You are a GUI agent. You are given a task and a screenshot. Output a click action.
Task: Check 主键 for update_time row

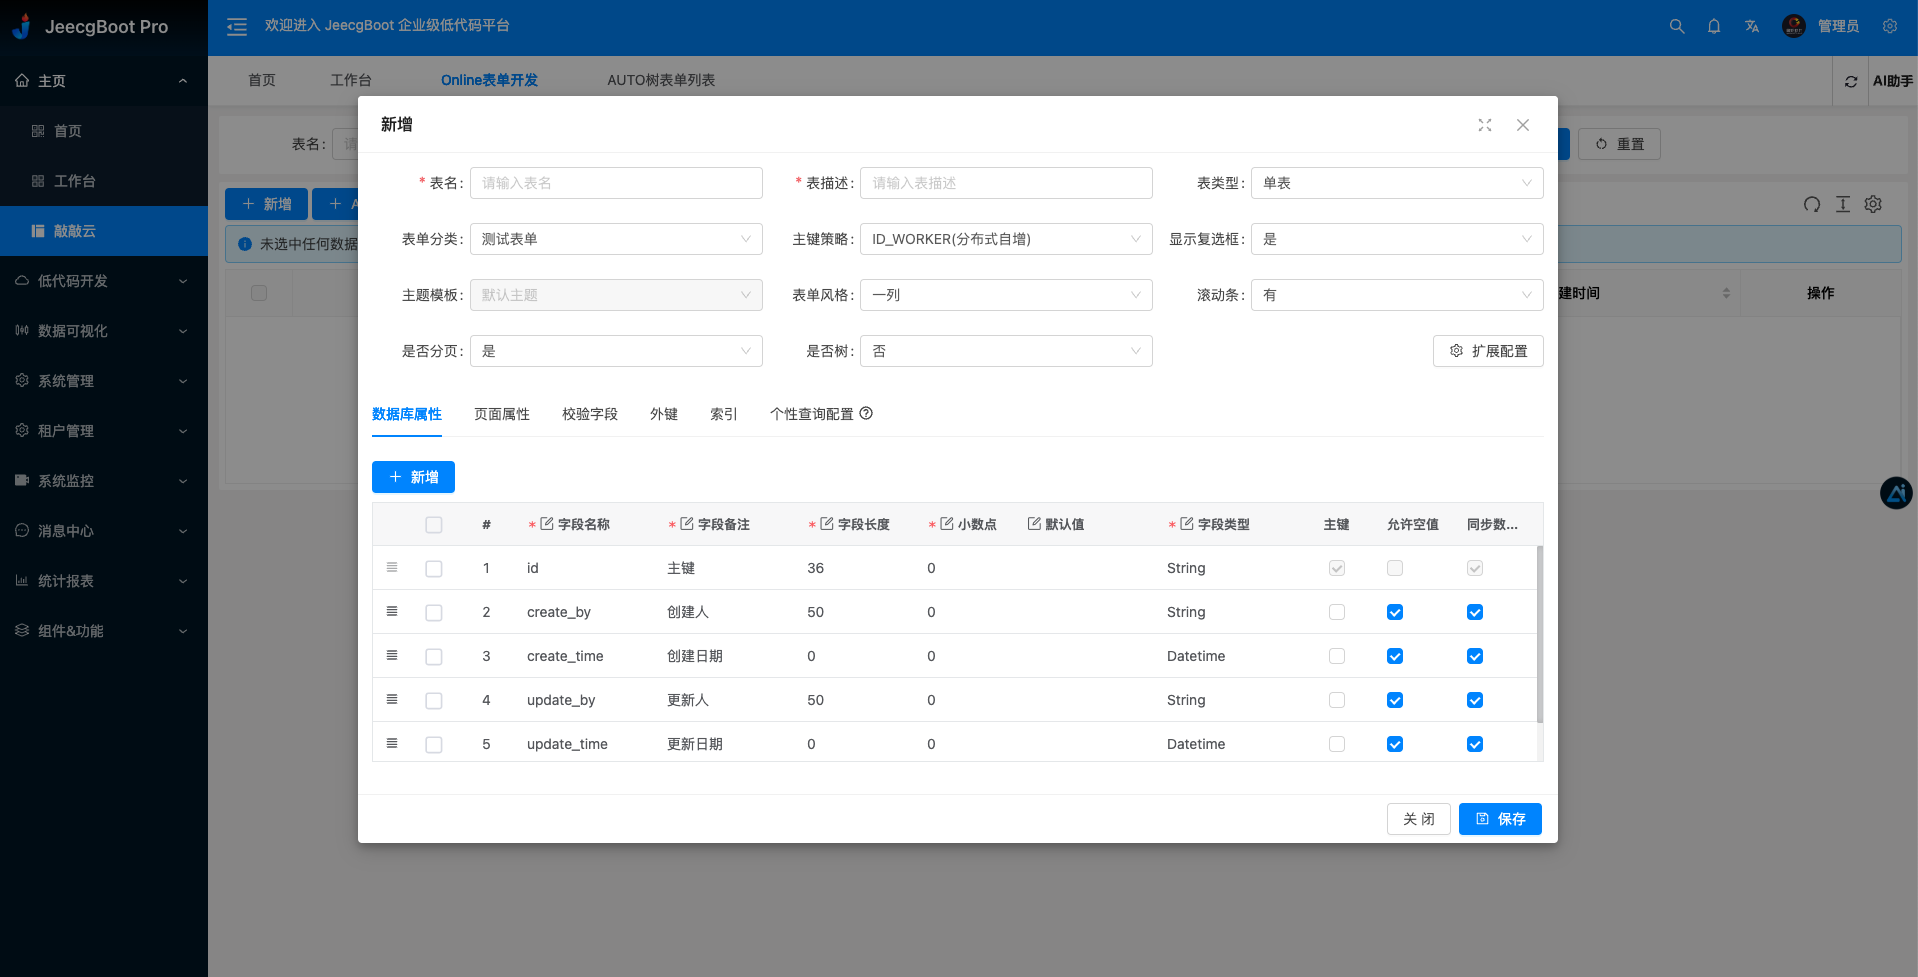1337,744
